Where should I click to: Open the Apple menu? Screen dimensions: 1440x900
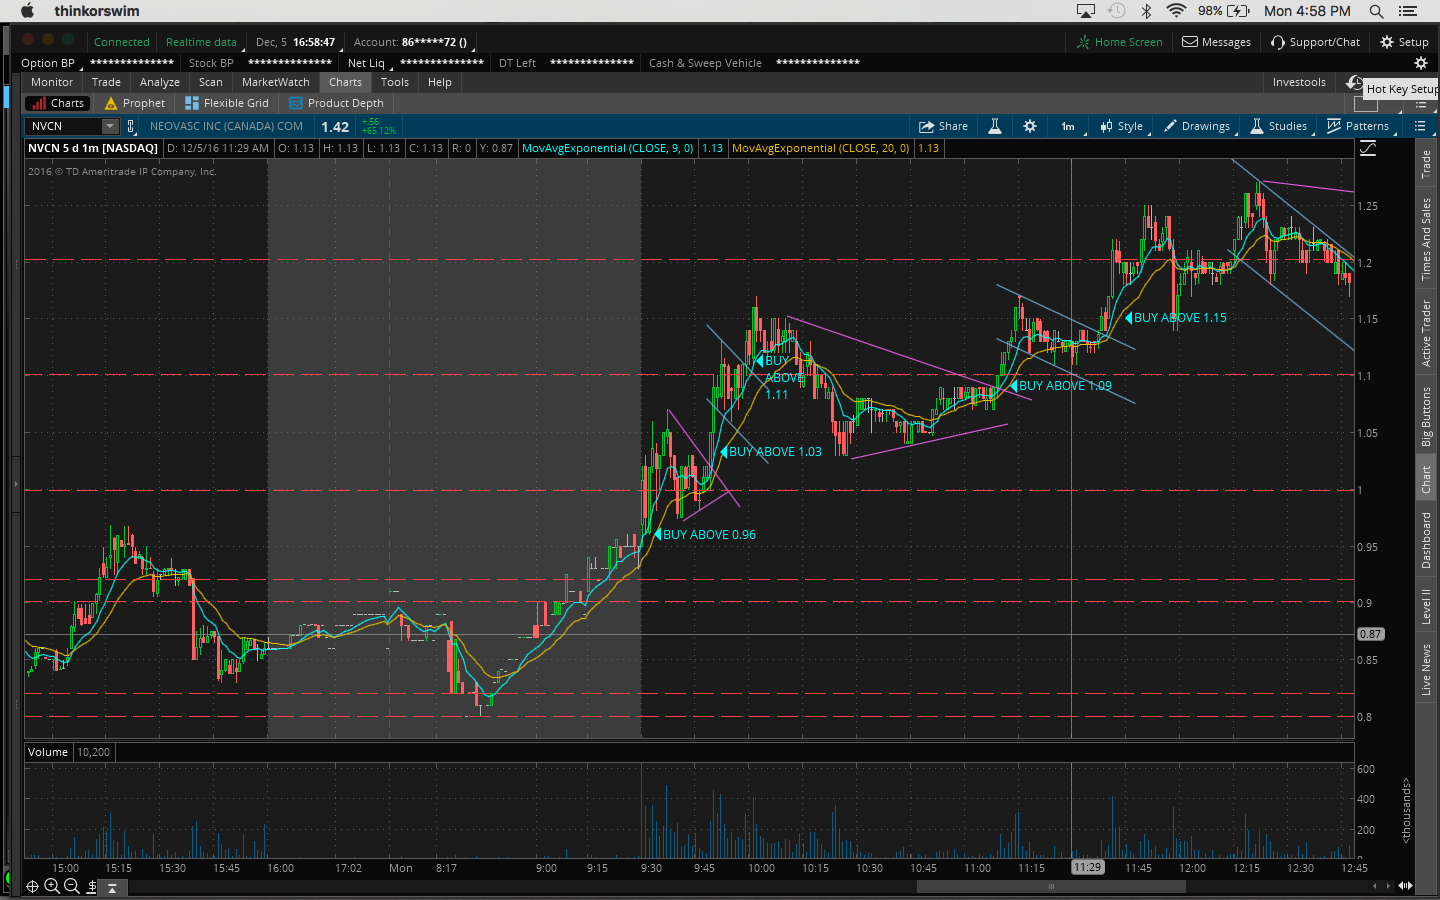coord(27,11)
